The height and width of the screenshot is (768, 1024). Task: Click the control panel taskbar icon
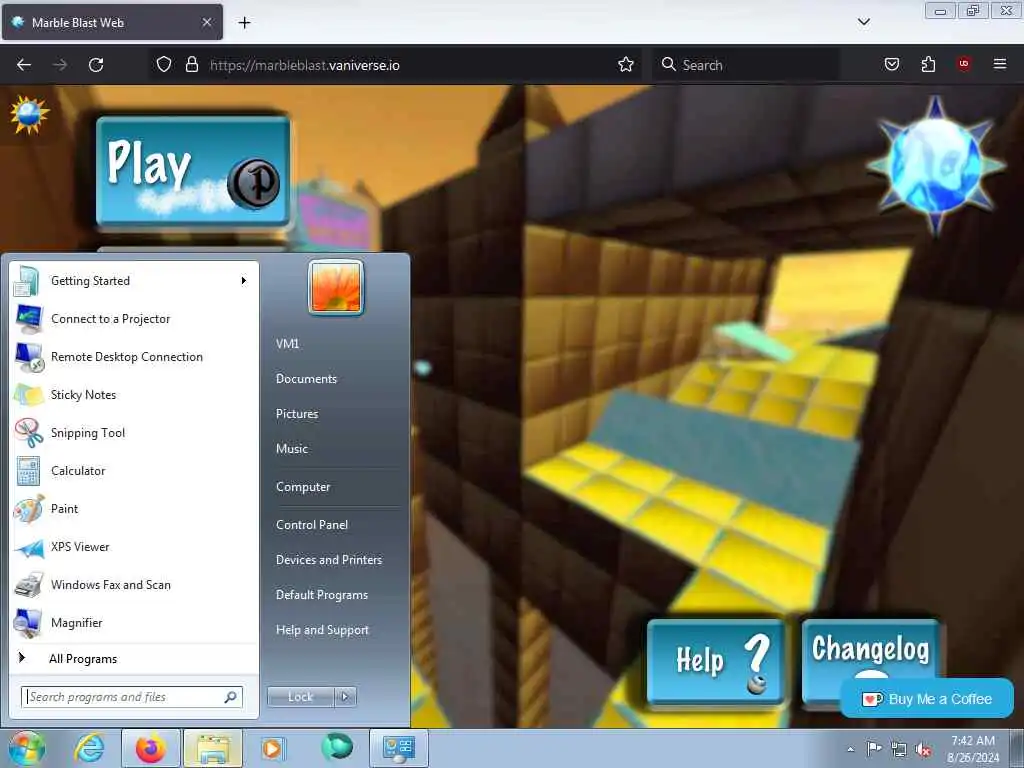point(399,748)
